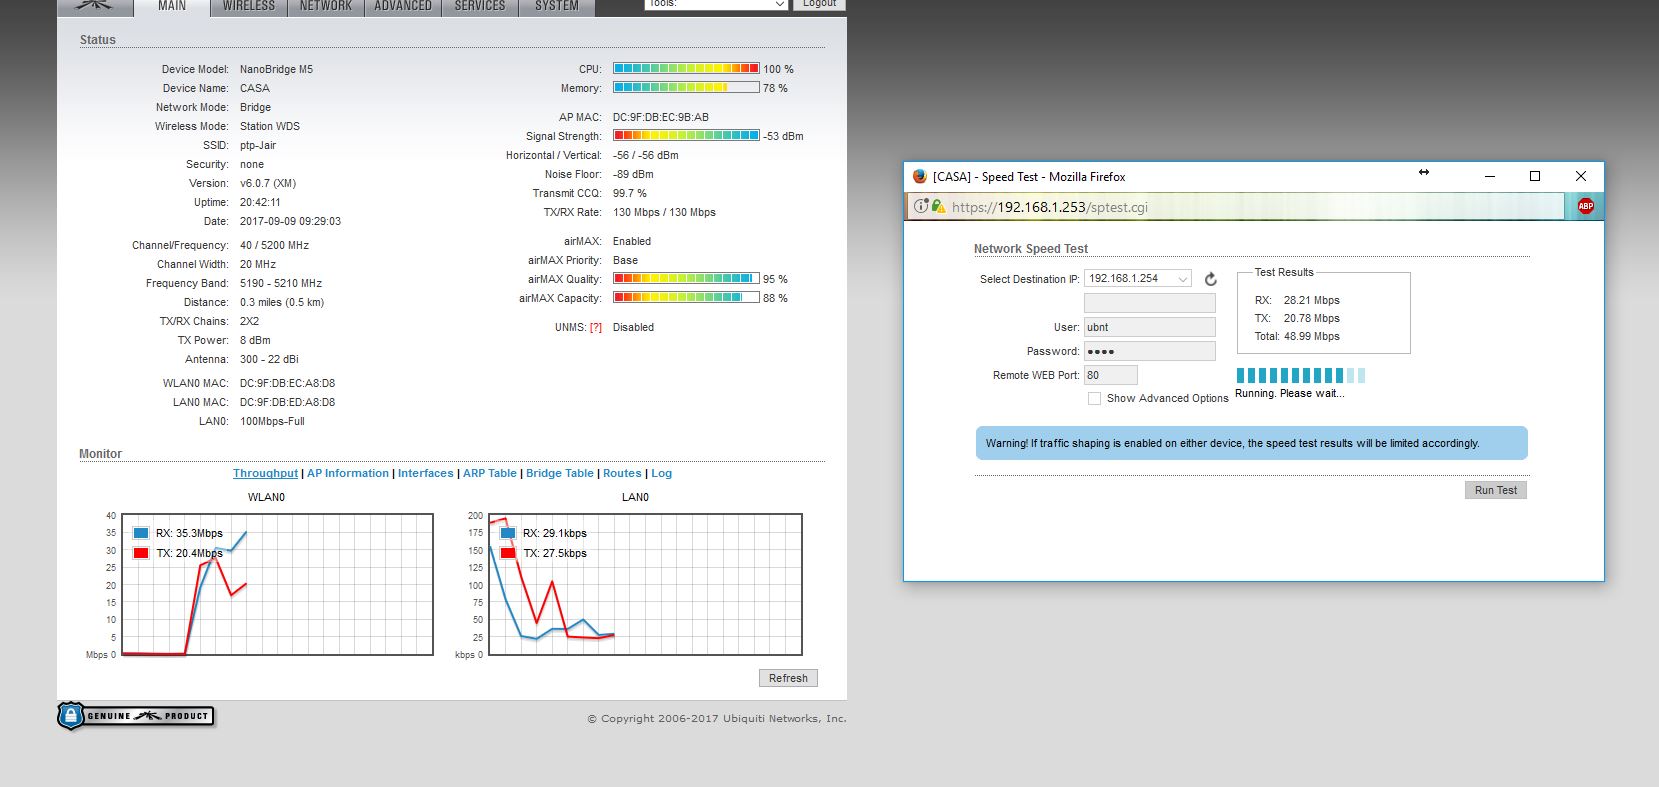This screenshot has height=787, width=1659.
Task: Click the blue RX legend box on WLAN0 graph
Action: click(x=141, y=533)
